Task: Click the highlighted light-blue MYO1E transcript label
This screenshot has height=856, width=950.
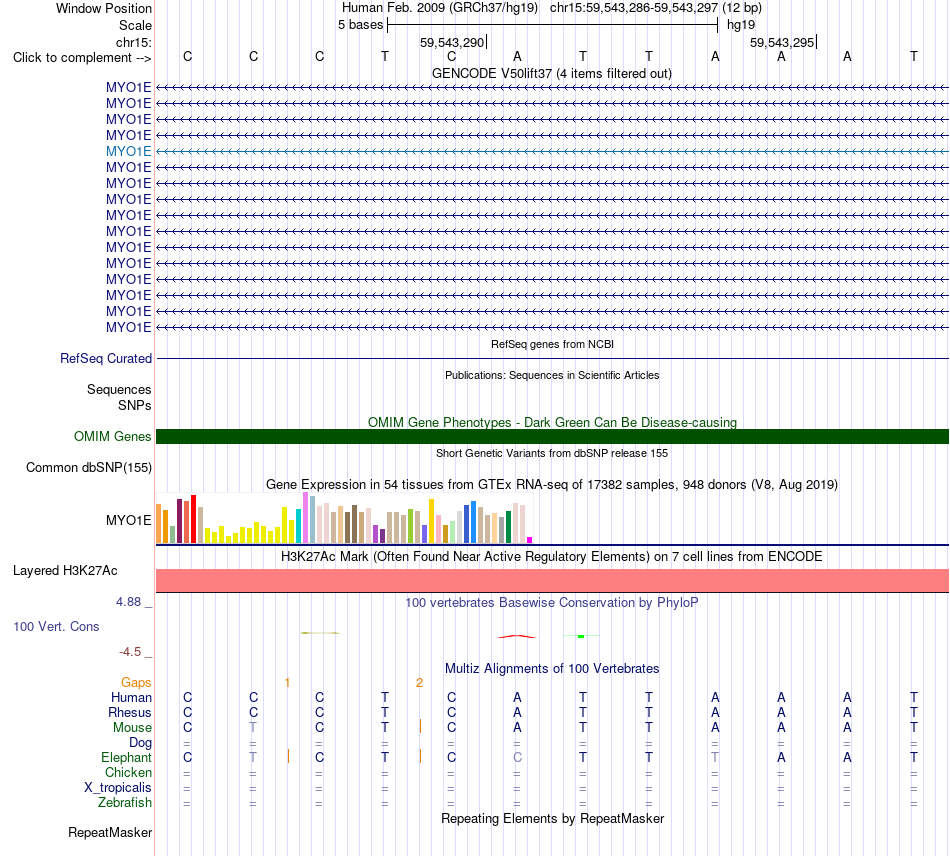Action: coord(128,151)
